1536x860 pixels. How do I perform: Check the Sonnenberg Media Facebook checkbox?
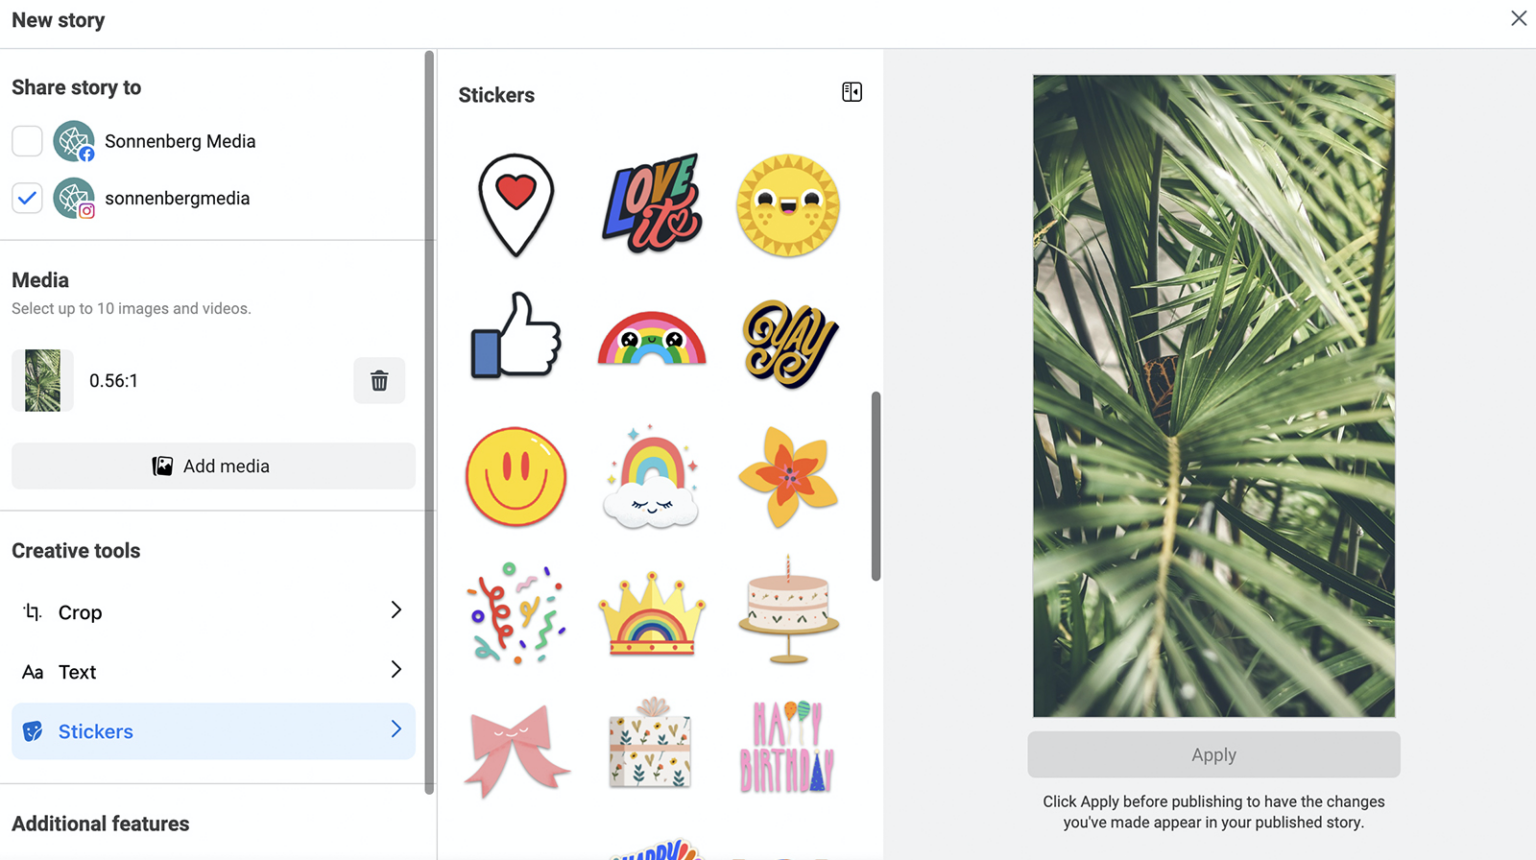(x=27, y=141)
